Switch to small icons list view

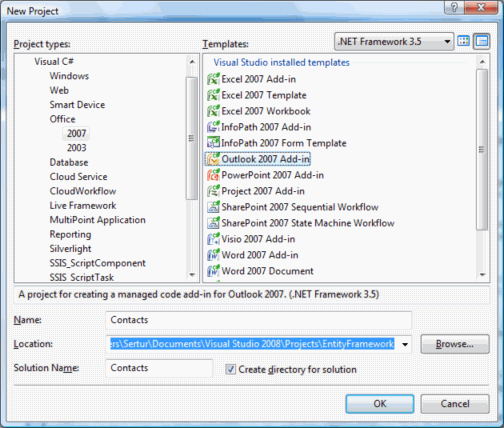click(x=482, y=41)
